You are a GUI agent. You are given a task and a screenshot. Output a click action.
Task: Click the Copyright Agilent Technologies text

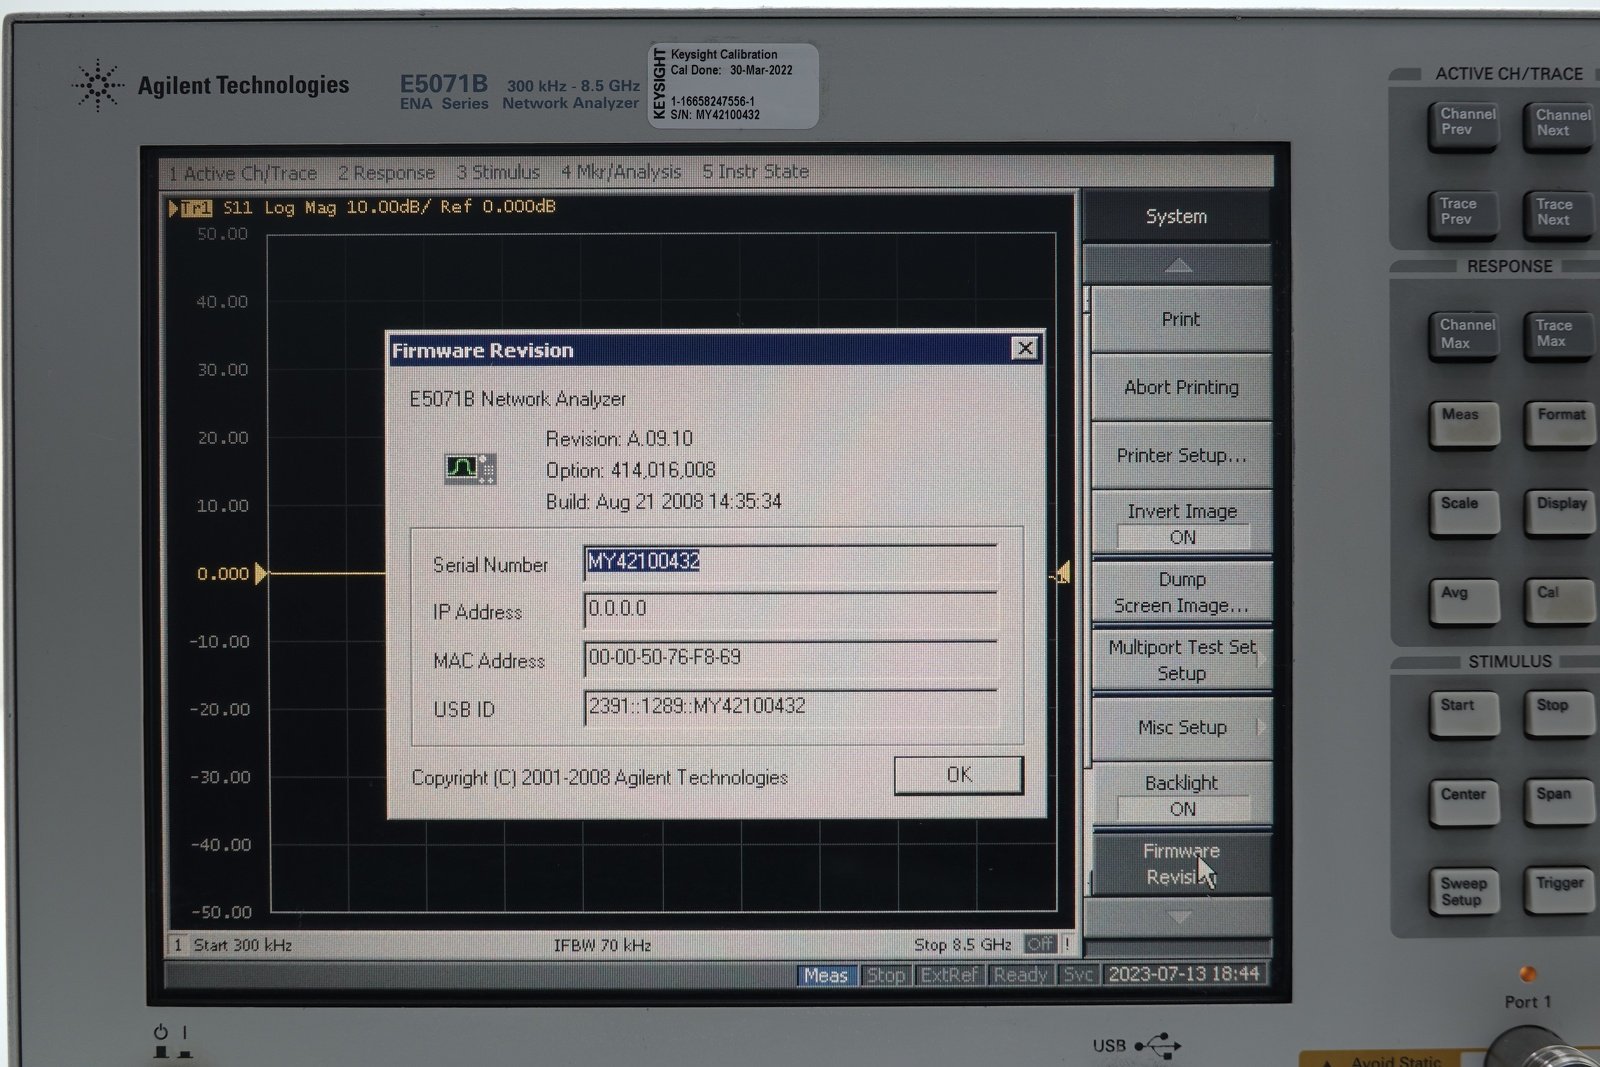[x=600, y=778]
